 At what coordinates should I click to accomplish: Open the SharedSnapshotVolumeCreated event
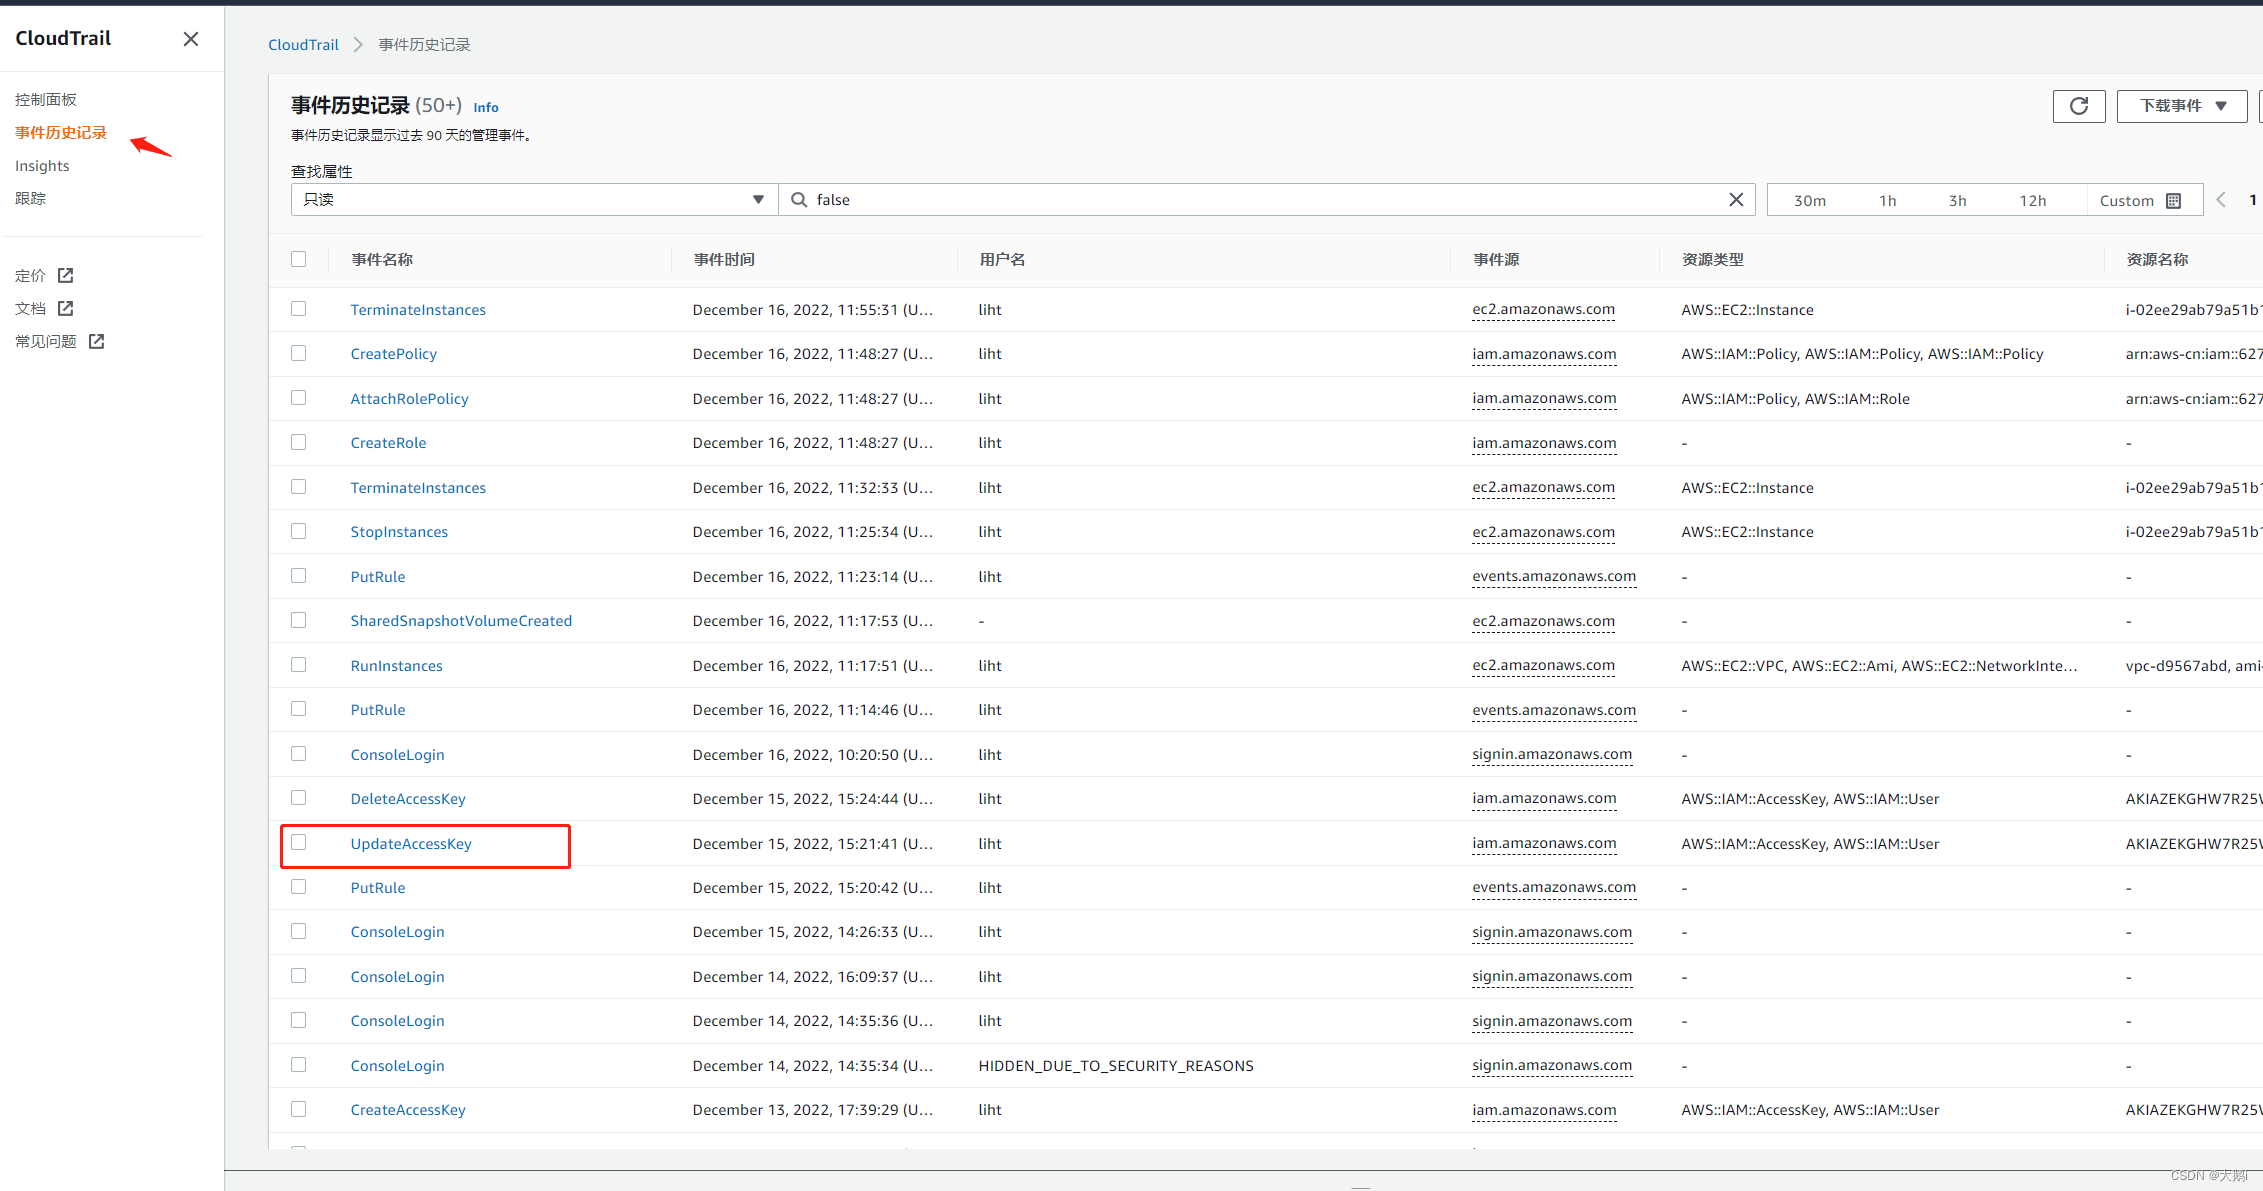pyautogui.click(x=461, y=621)
